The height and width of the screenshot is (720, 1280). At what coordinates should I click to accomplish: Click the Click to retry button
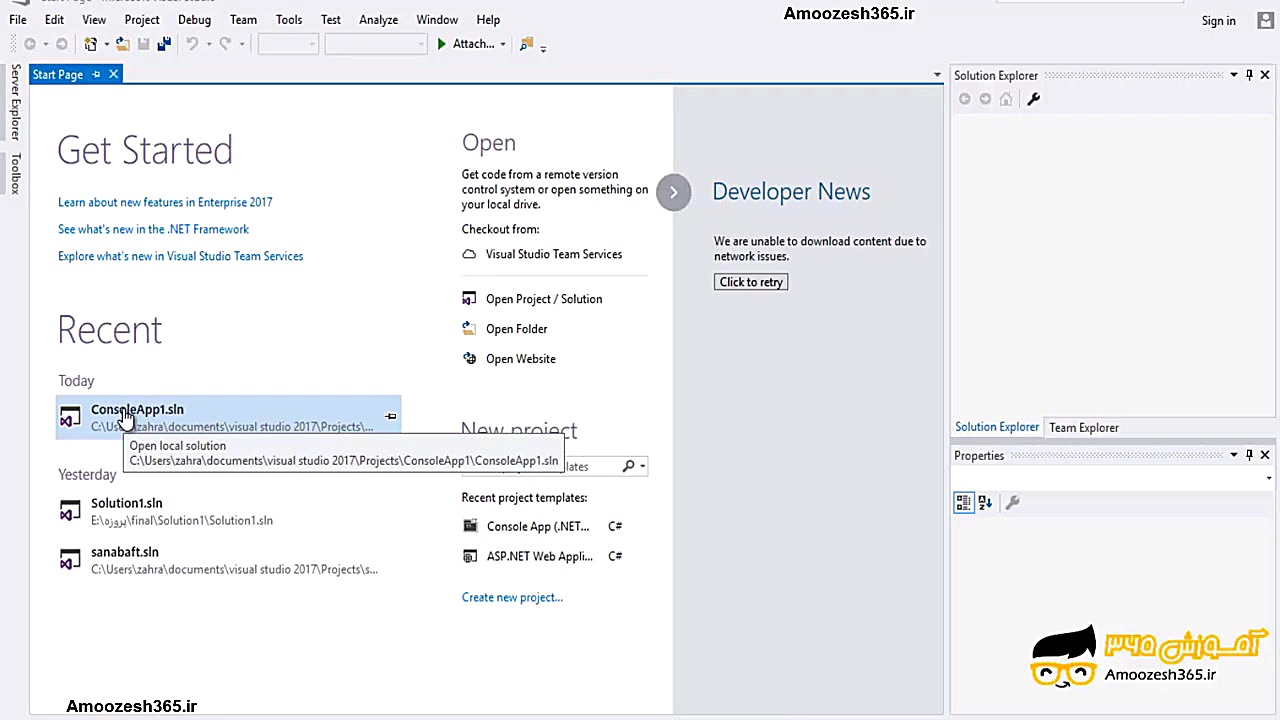751,282
